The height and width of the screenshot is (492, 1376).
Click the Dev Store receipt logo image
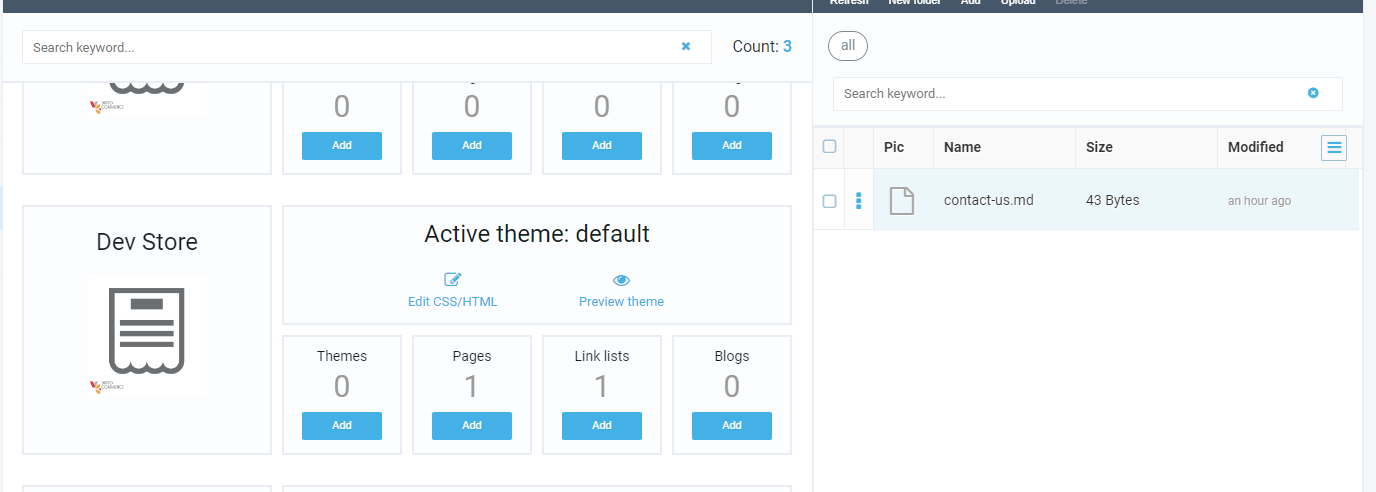click(147, 335)
